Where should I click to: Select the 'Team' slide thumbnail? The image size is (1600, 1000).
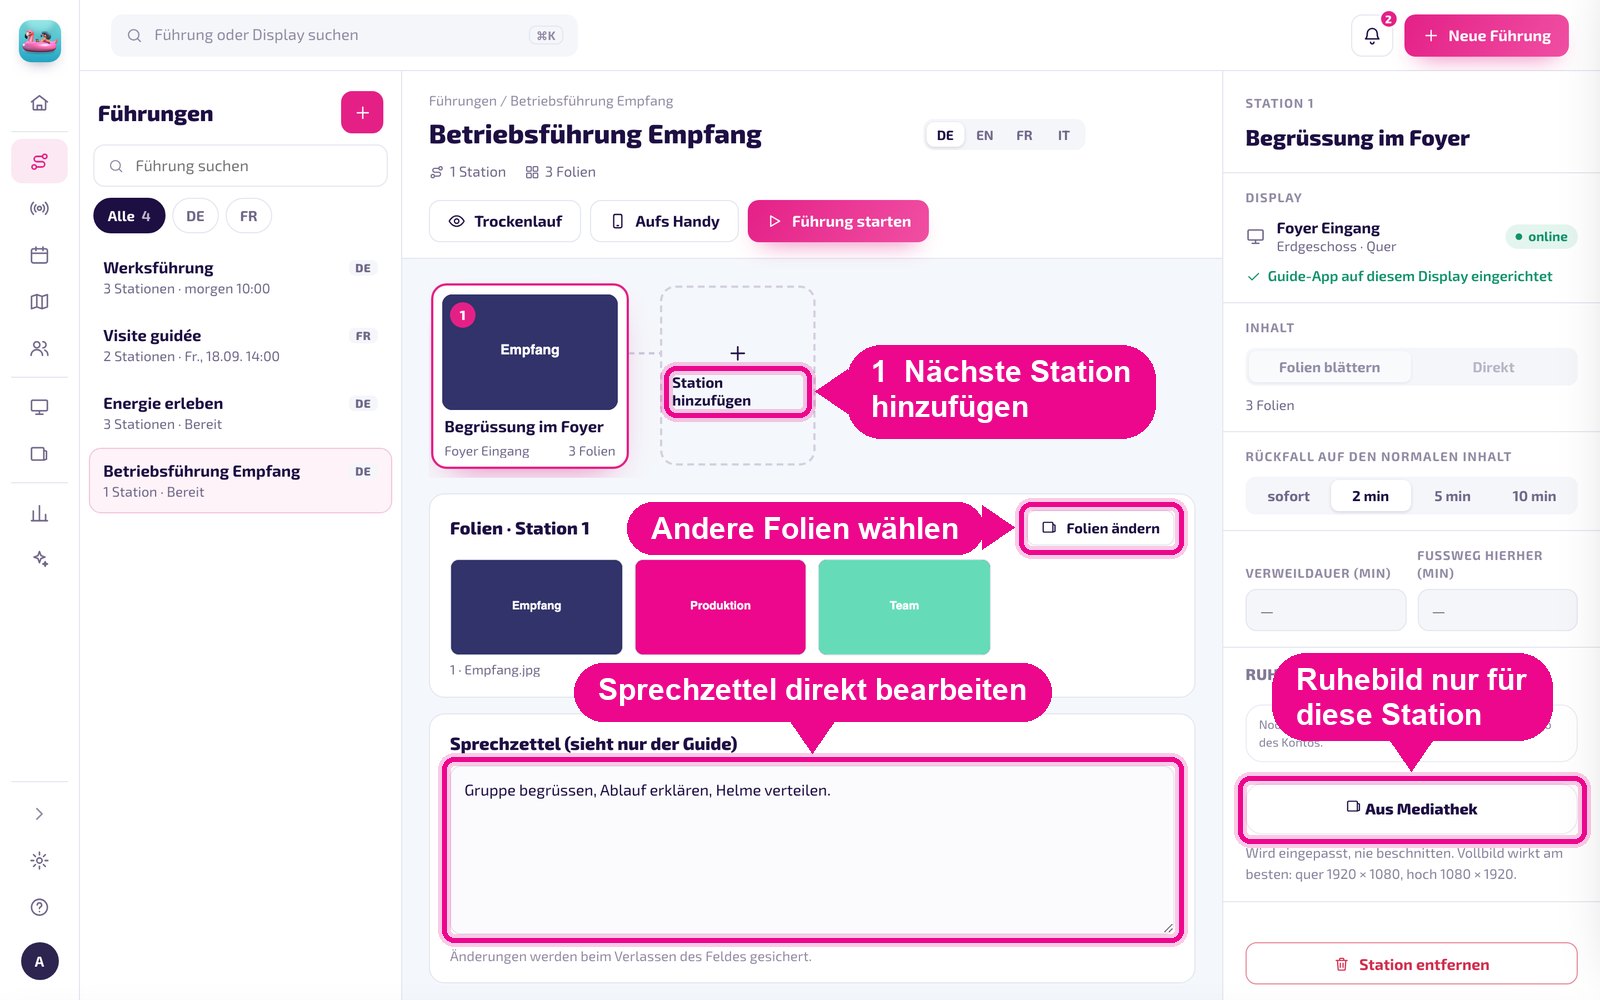click(x=904, y=607)
